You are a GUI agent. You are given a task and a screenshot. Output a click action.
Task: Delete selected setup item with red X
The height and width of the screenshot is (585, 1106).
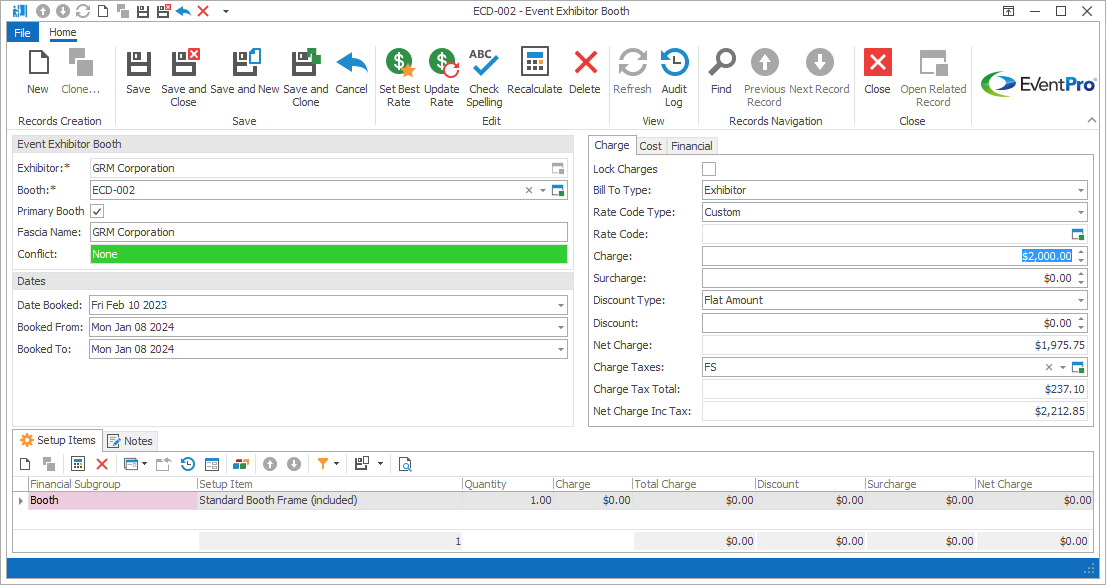[x=102, y=464]
